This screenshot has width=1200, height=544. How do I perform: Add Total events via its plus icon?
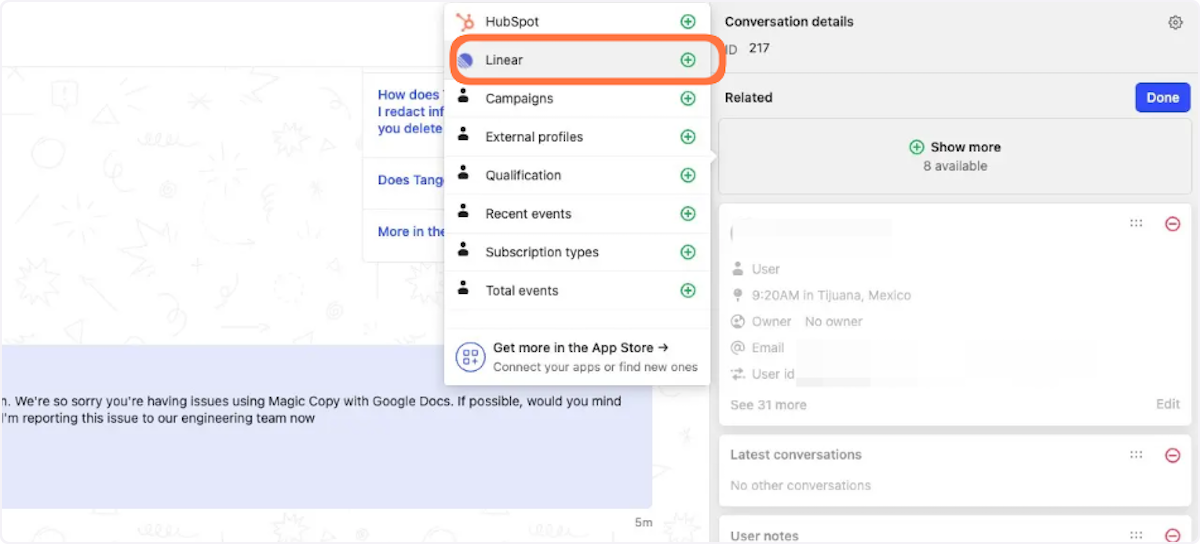(x=688, y=291)
